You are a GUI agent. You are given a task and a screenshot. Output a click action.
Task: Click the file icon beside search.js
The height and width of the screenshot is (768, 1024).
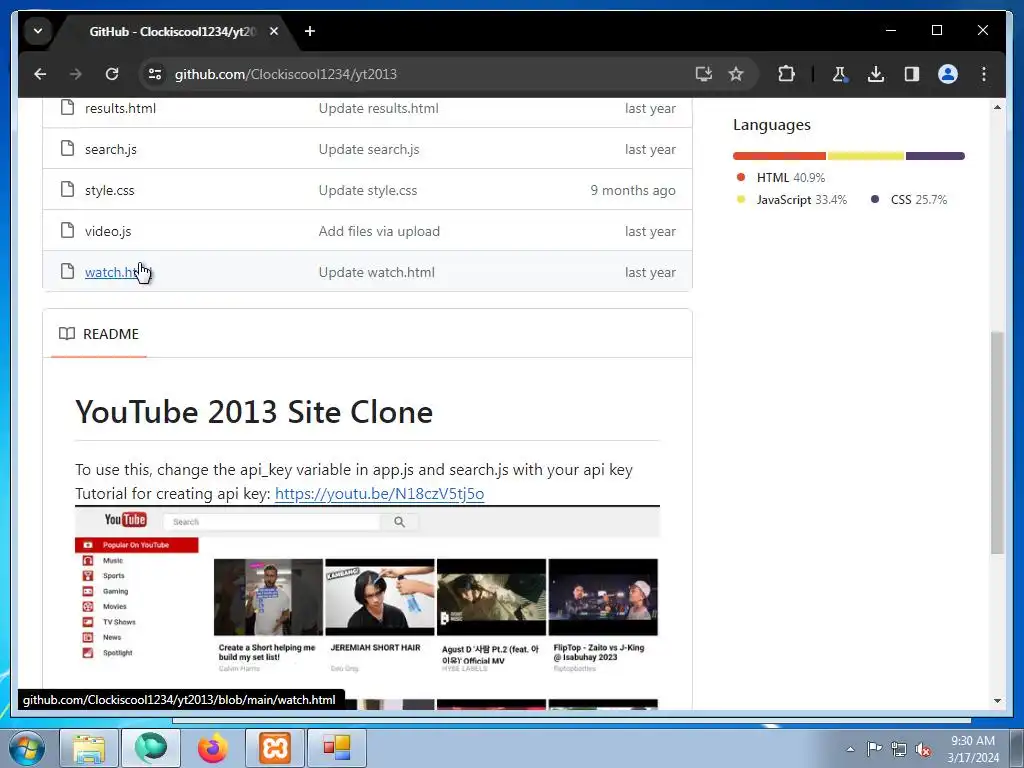pyautogui.click(x=67, y=148)
